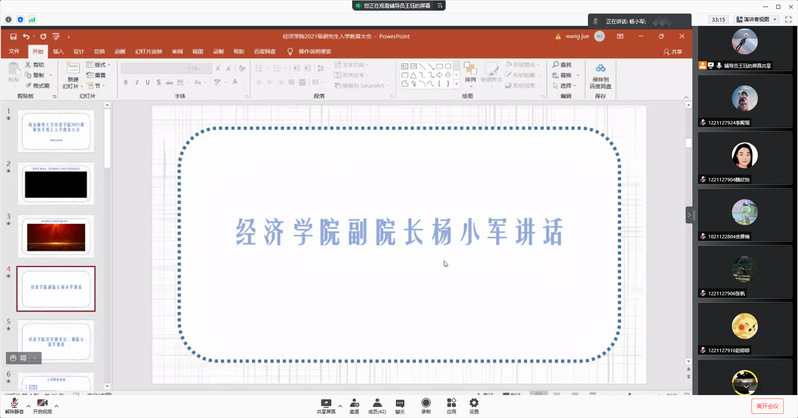Open the 成员(42) members list
This screenshot has width=798, height=418.
click(x=377, y=406)
